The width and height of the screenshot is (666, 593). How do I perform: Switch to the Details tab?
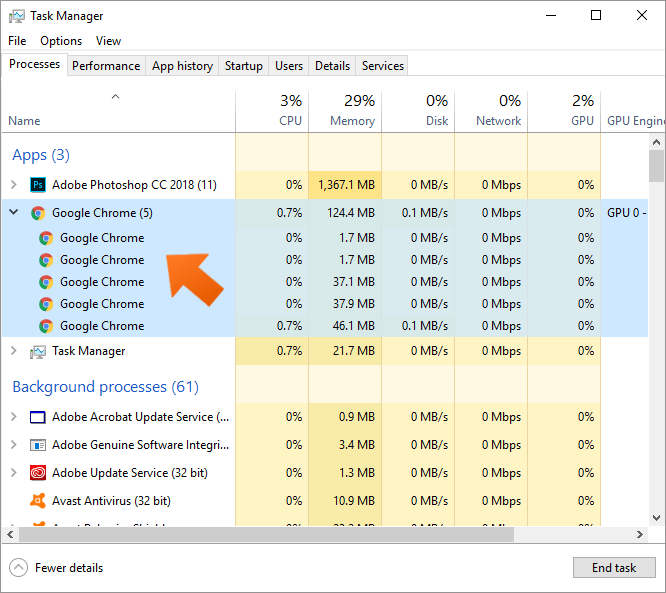coord(332,66)
